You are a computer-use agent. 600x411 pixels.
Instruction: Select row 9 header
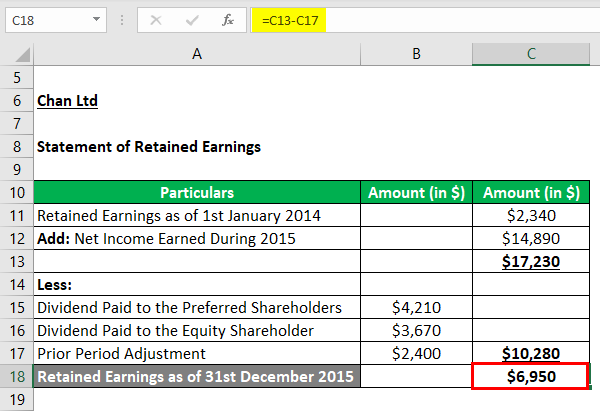tap(16, 170)
